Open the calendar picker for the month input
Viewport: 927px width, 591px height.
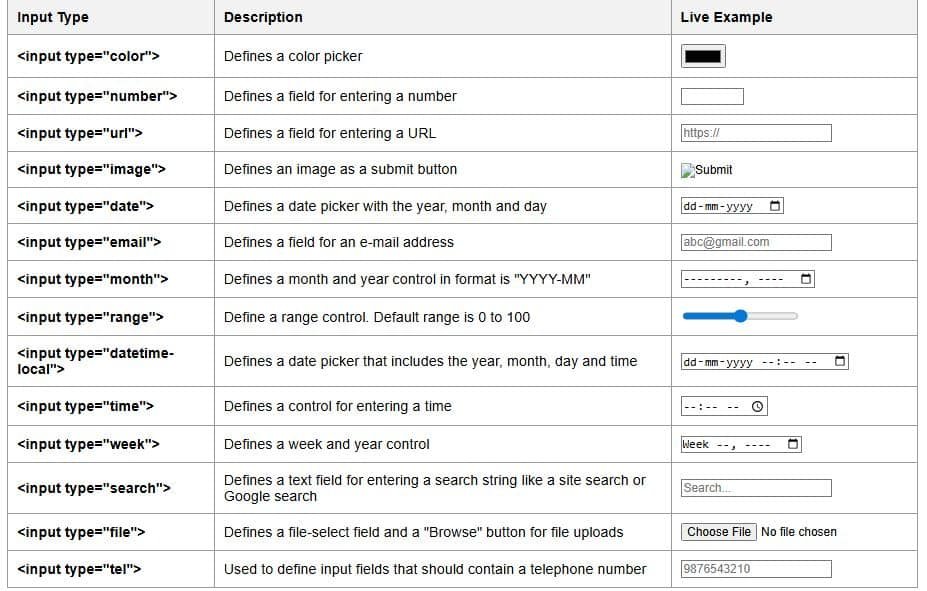[x=806, y=279]
